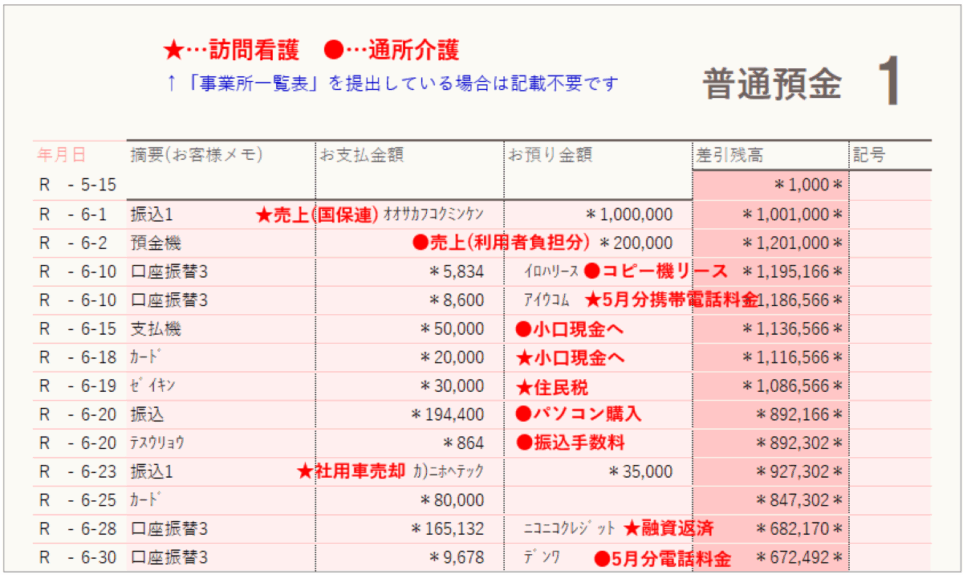Screen dimensions: 963x575
Task: Click the ﾆｺﾆｺｸﾚｼﾞｯﾄ payee text
Action: click(569, 528)
